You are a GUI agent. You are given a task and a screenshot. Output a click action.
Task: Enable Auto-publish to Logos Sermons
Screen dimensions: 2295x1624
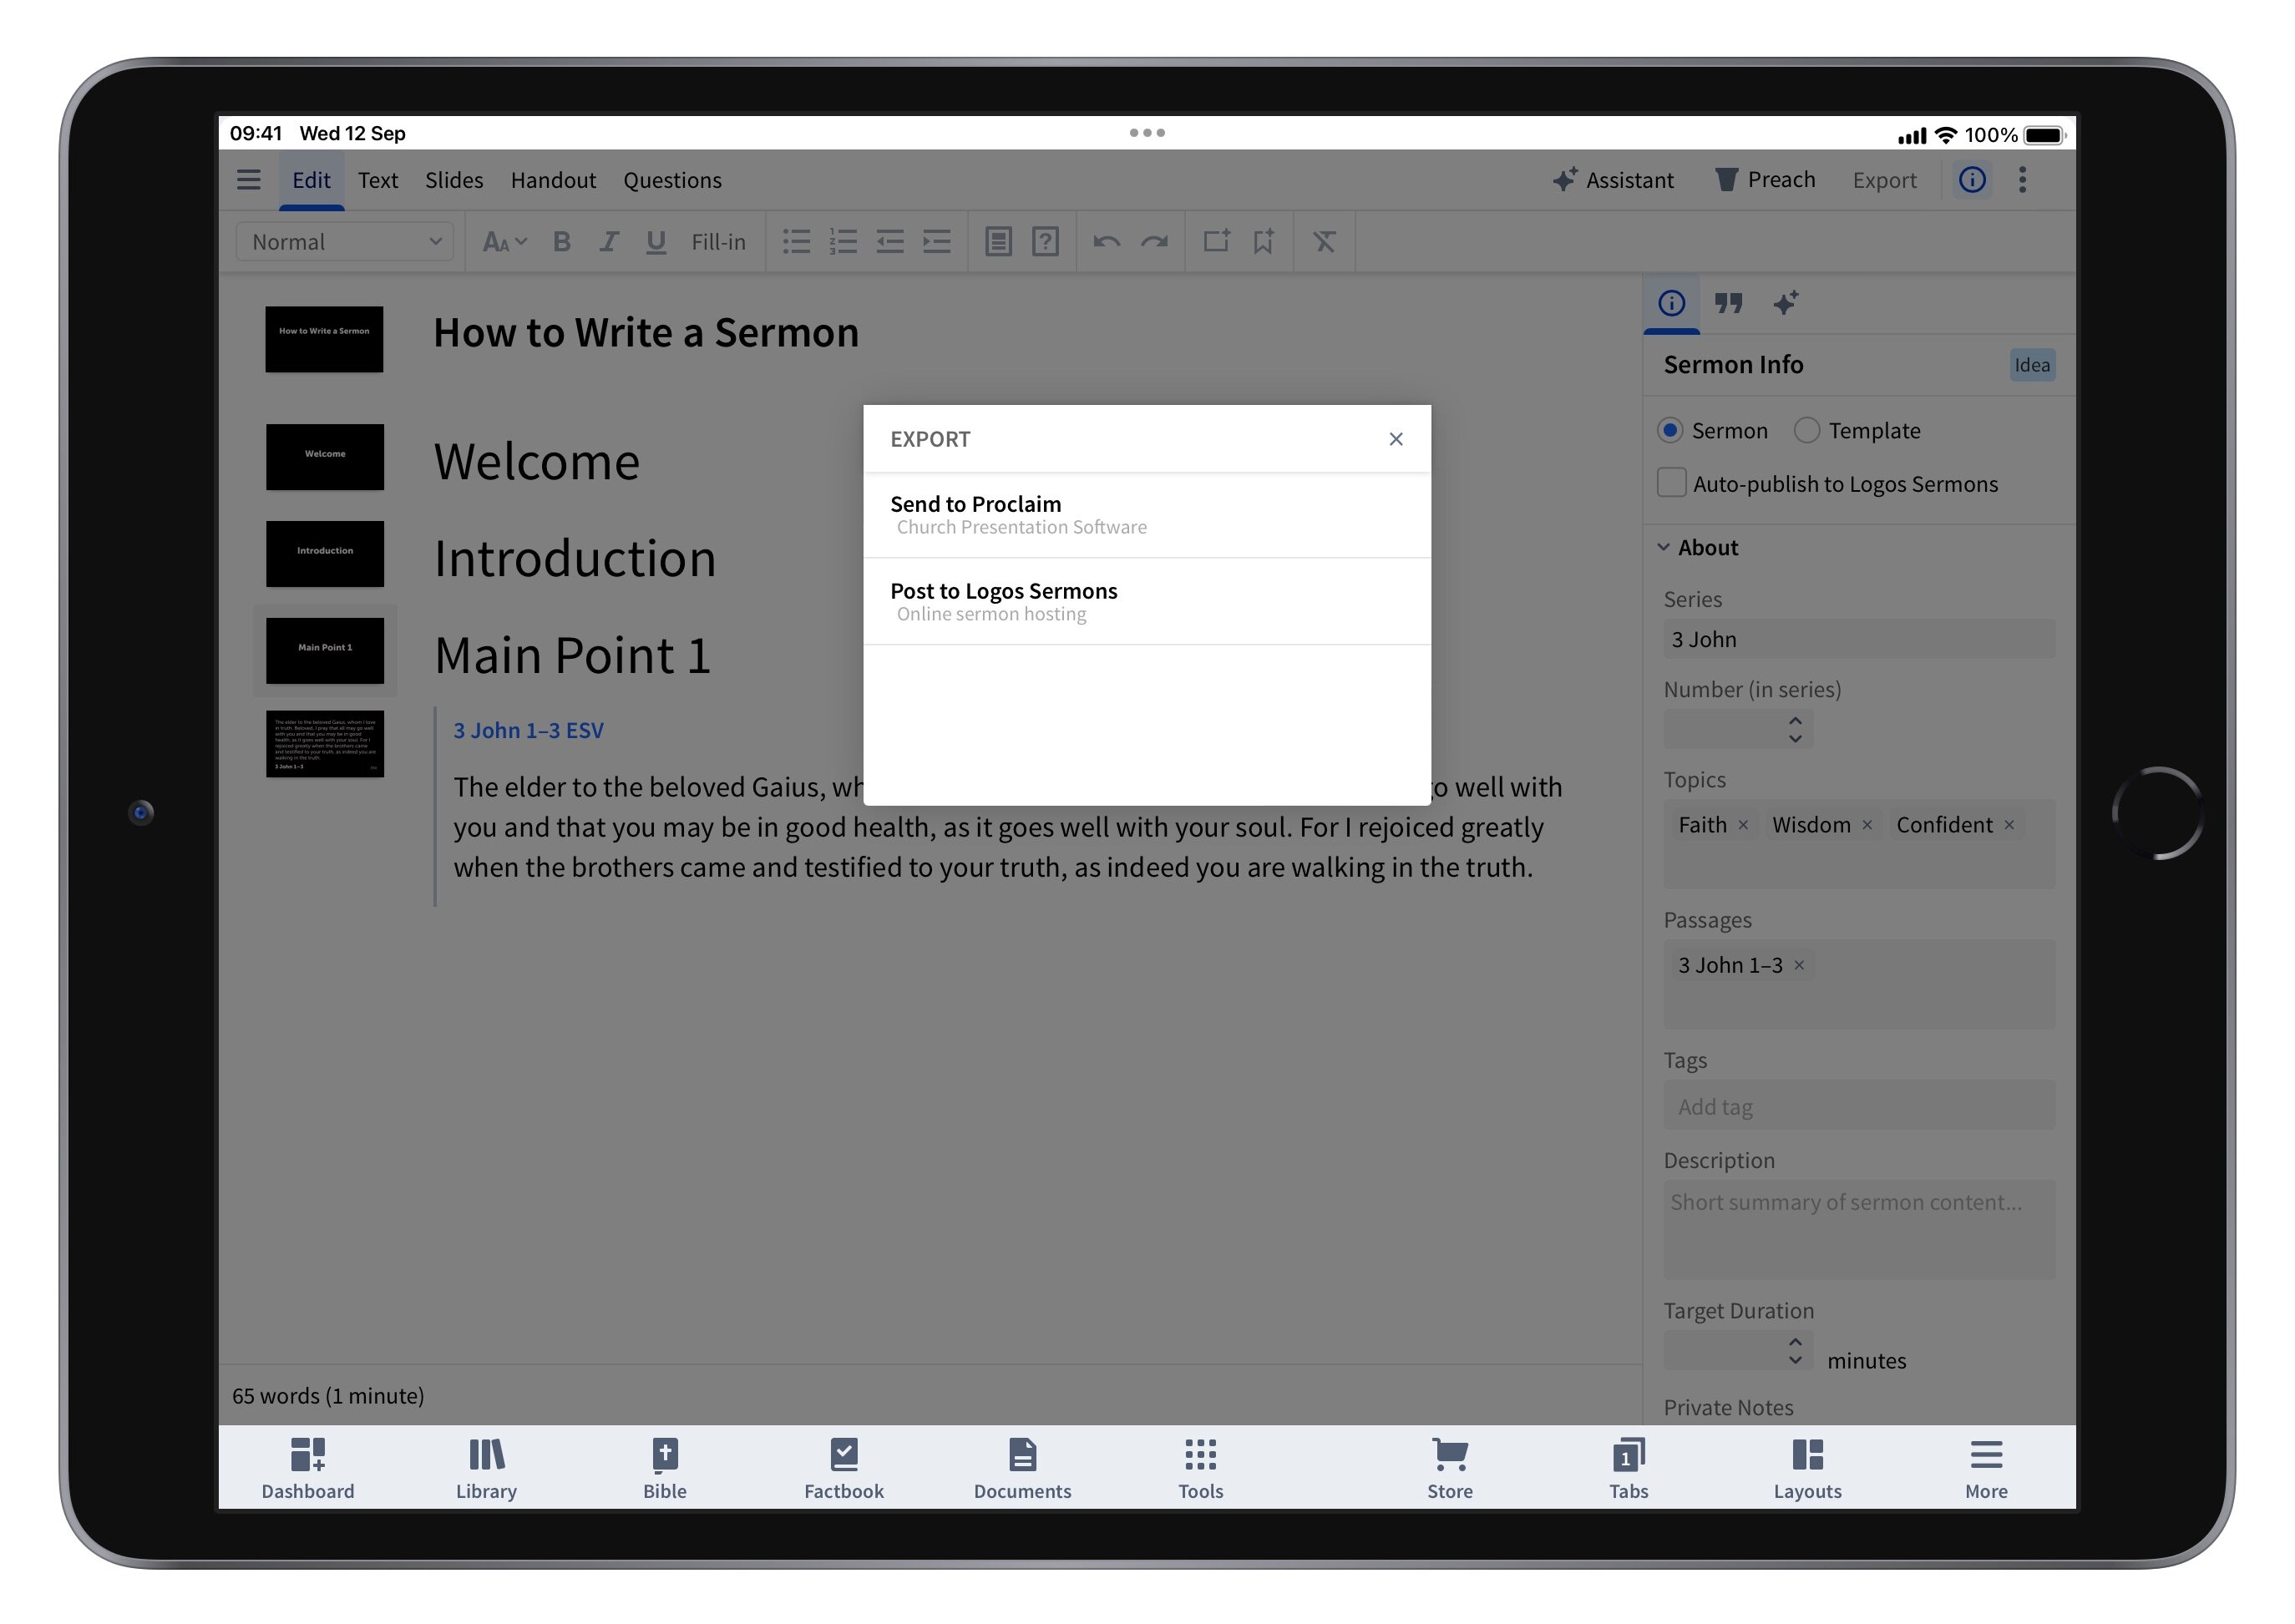(x=1671, y=483)
